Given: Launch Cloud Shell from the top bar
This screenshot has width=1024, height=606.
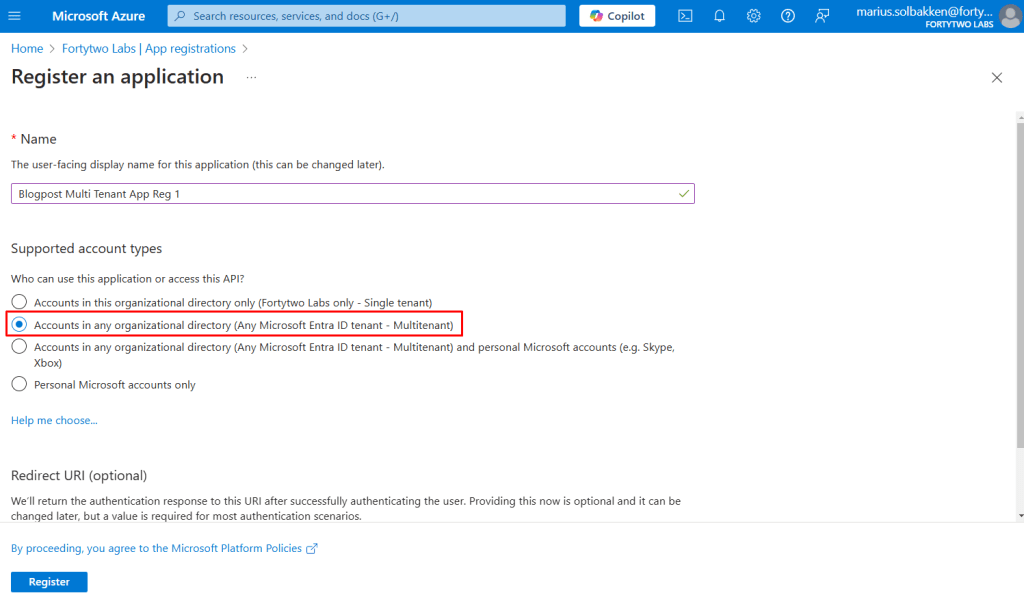Looking at the screenshot, I should tap(685, 16).
